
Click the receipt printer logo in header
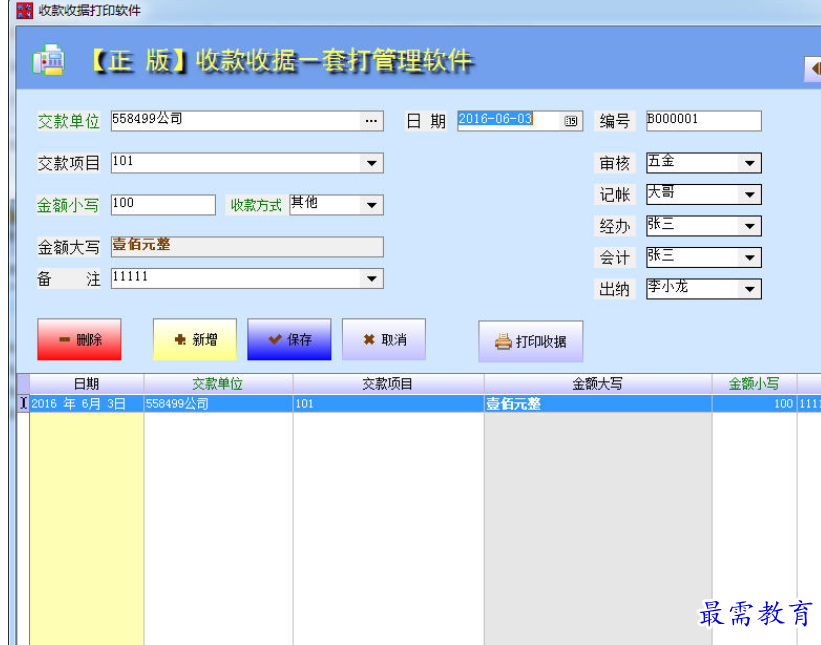[x=48, y=61]
